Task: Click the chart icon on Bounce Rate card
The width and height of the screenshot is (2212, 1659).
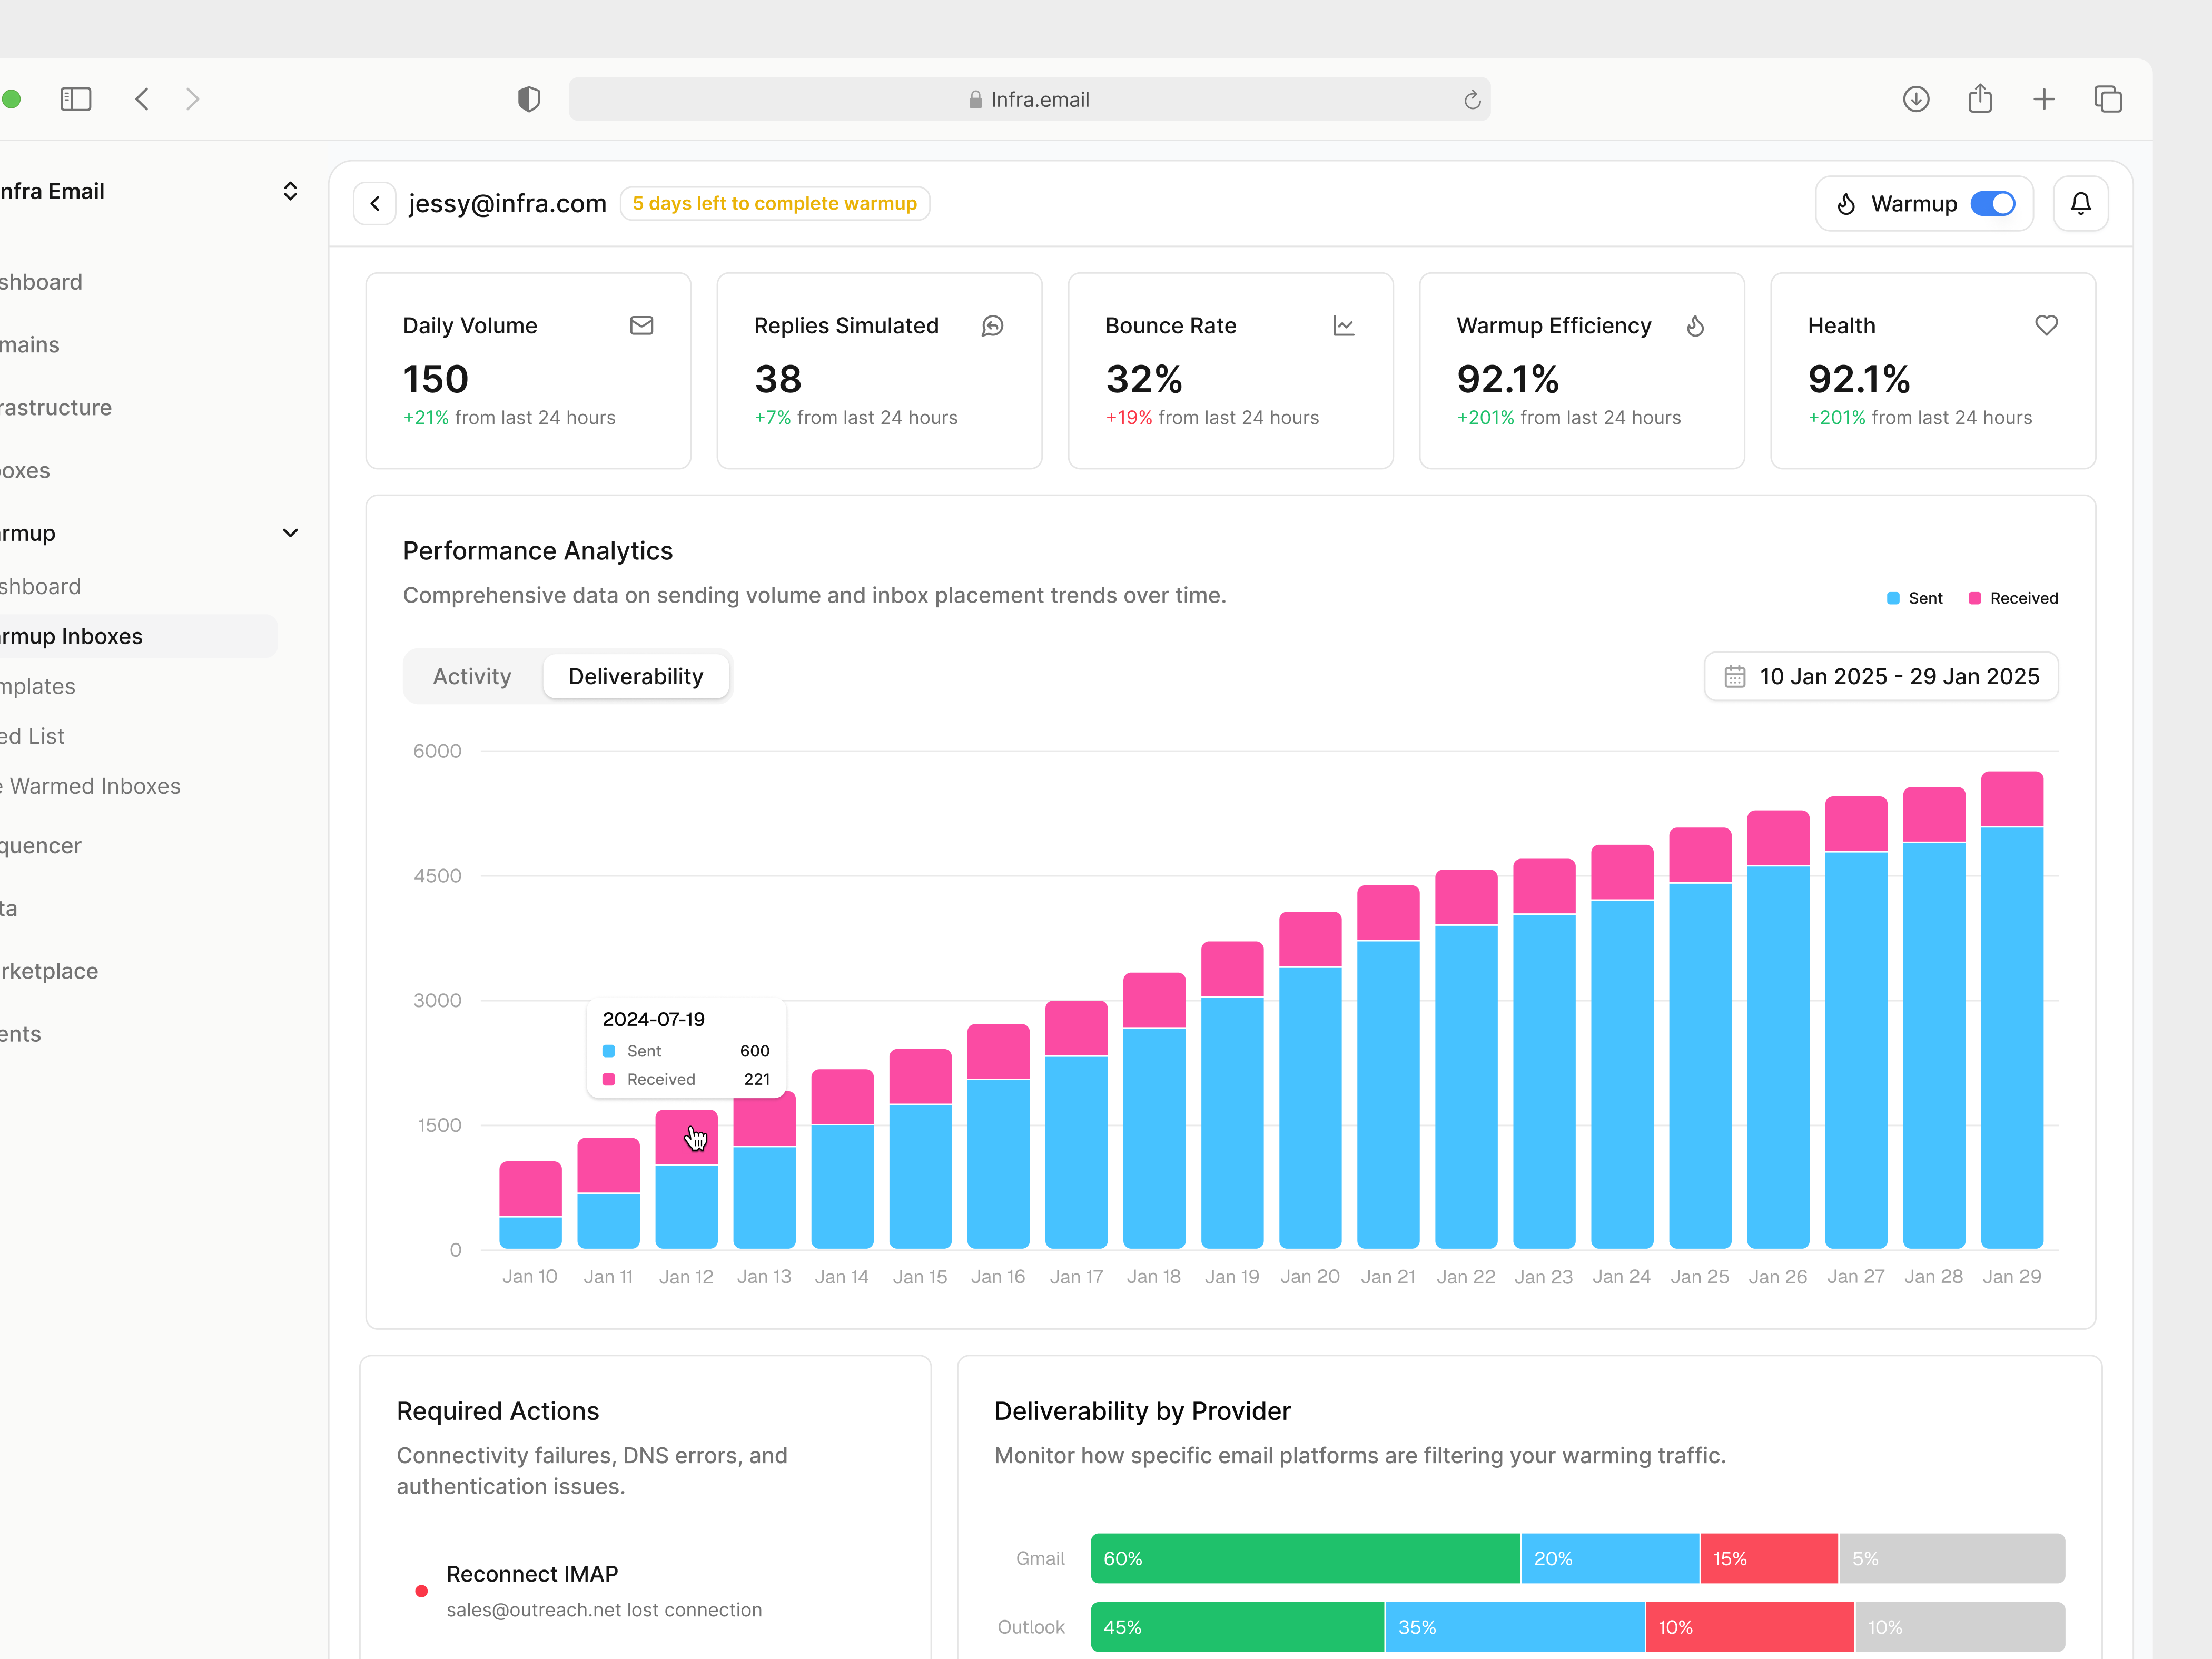Action: tap(1343, 325)
